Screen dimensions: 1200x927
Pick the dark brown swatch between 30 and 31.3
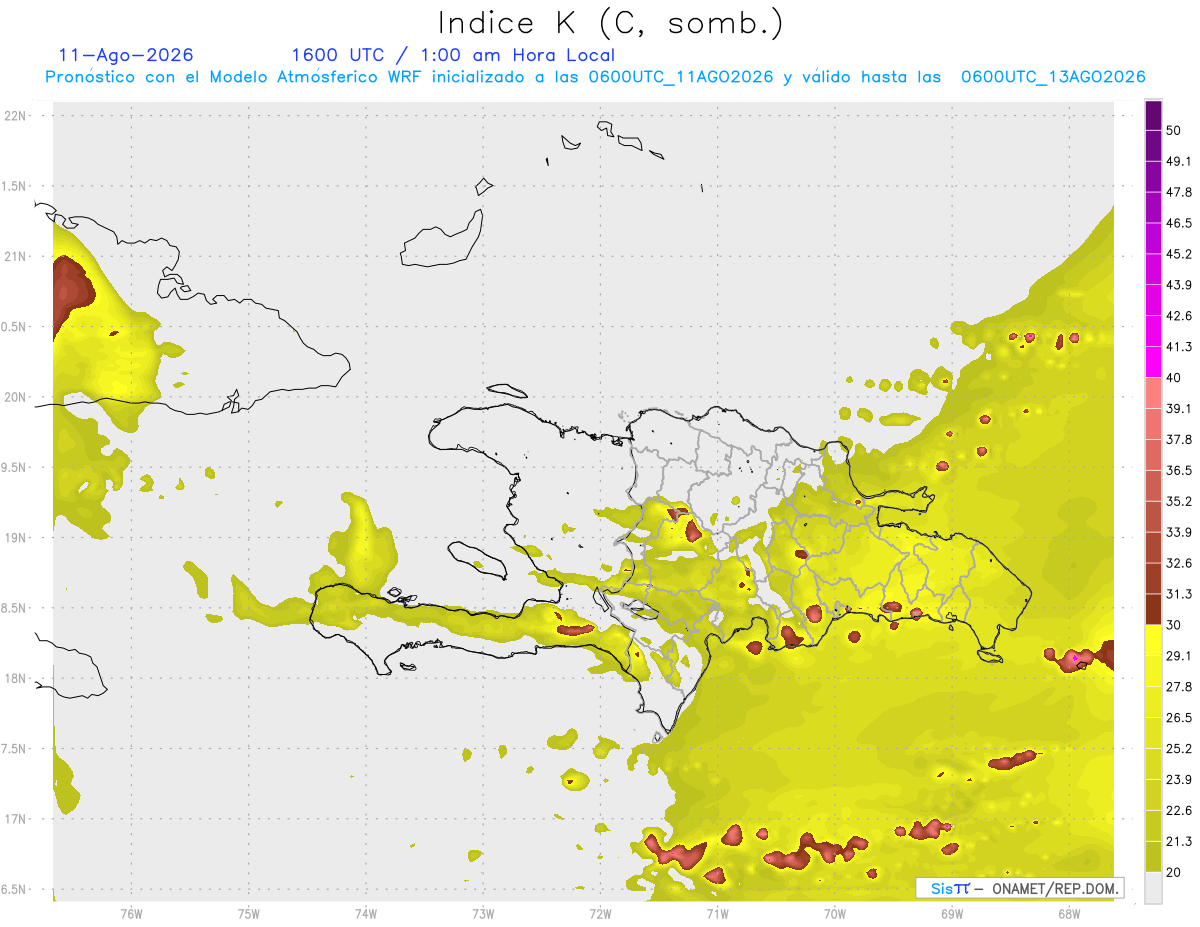1153,610
